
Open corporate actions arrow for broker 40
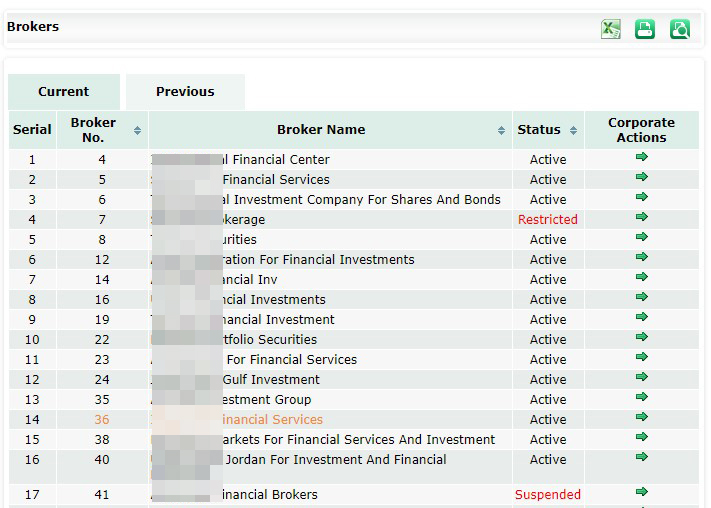click(x=641, y=458)
